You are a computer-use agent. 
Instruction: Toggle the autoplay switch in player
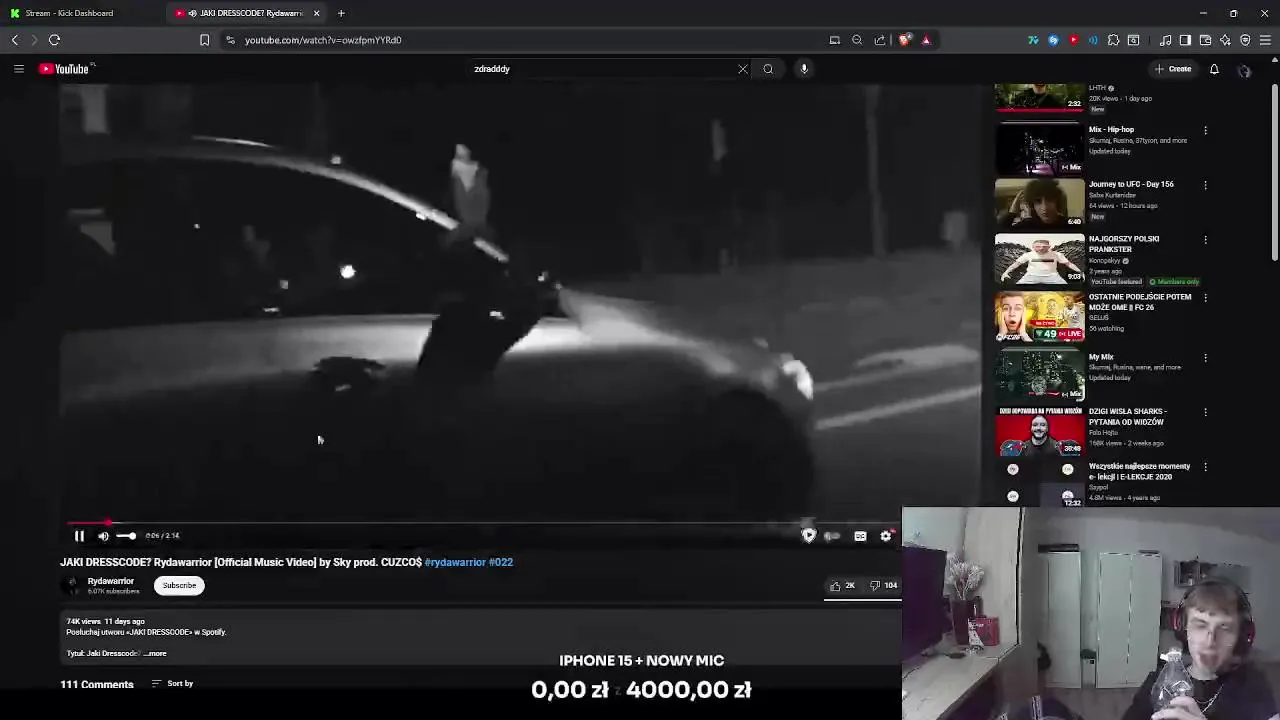(832, 536)
